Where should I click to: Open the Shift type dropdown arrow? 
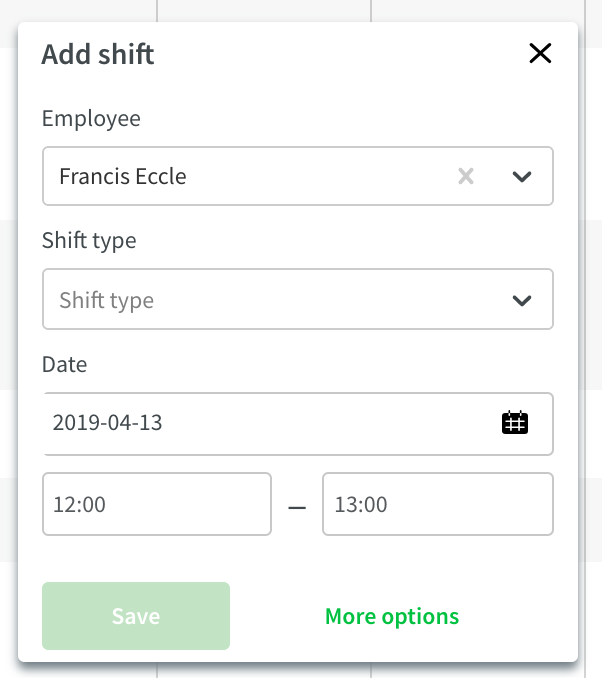(522, 300)
